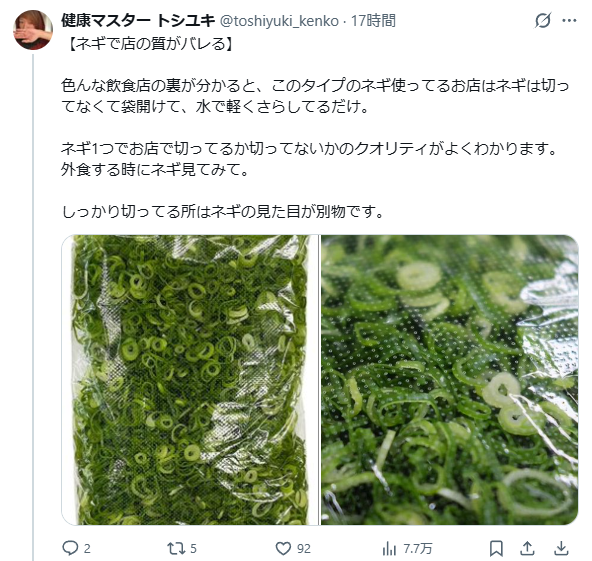Click the repost count 5
Screen dimensions: 592x561
(x=193, y=549)
